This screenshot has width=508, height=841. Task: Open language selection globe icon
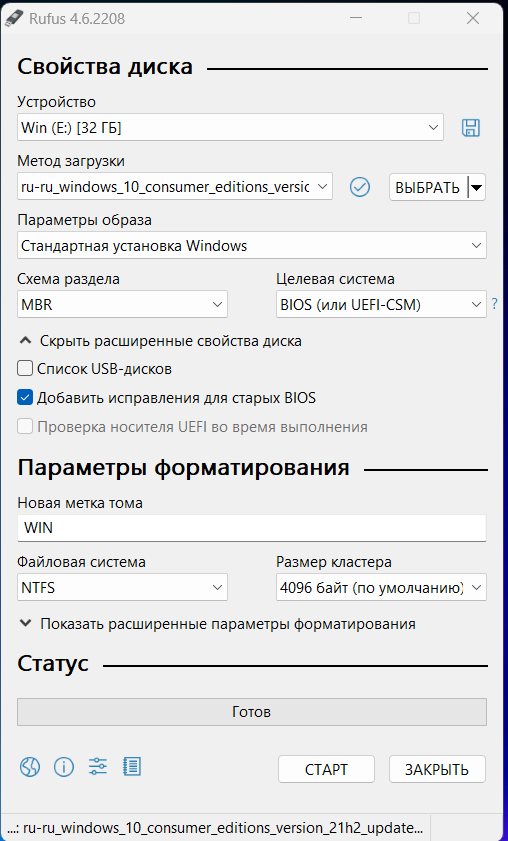[x=30, y=768]
